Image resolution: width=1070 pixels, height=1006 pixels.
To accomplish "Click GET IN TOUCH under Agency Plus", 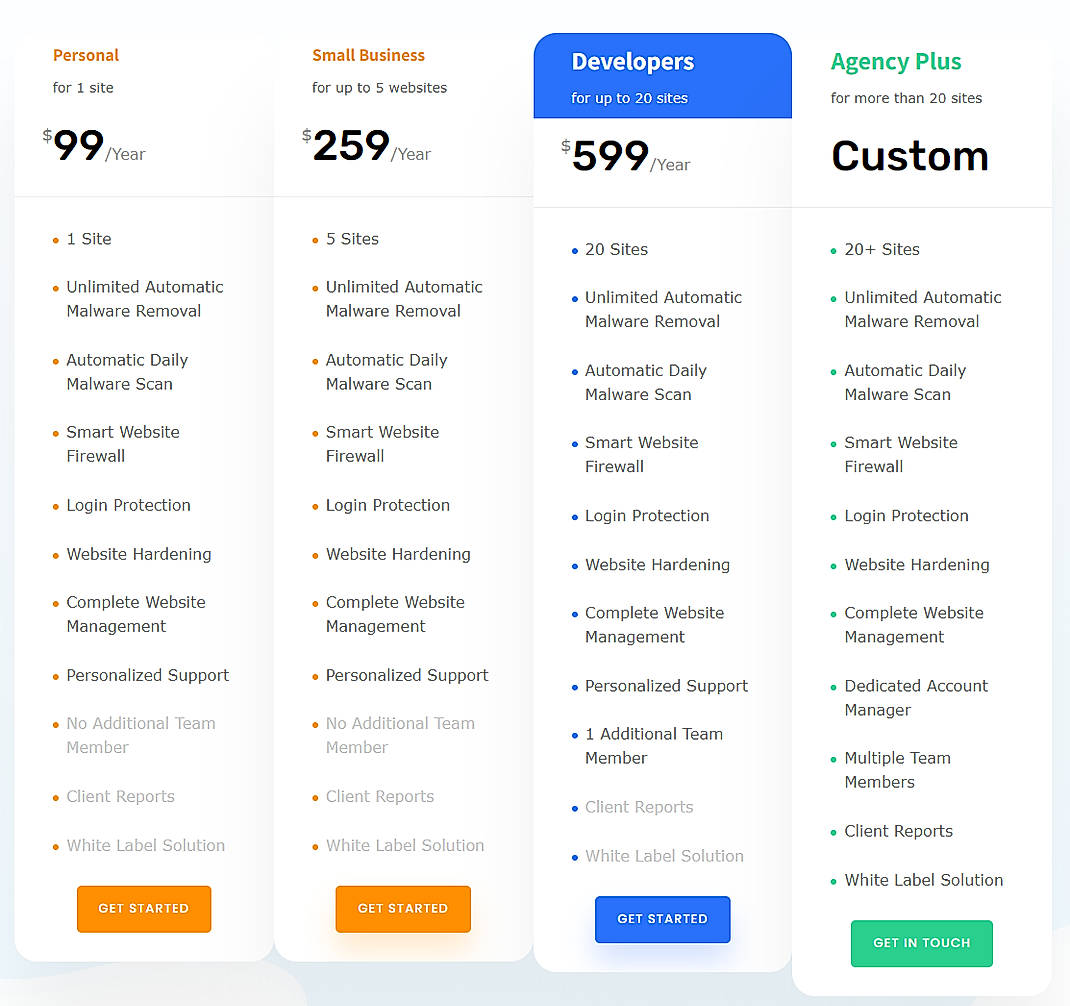I will pyautogui.click(x=921, y=942).
